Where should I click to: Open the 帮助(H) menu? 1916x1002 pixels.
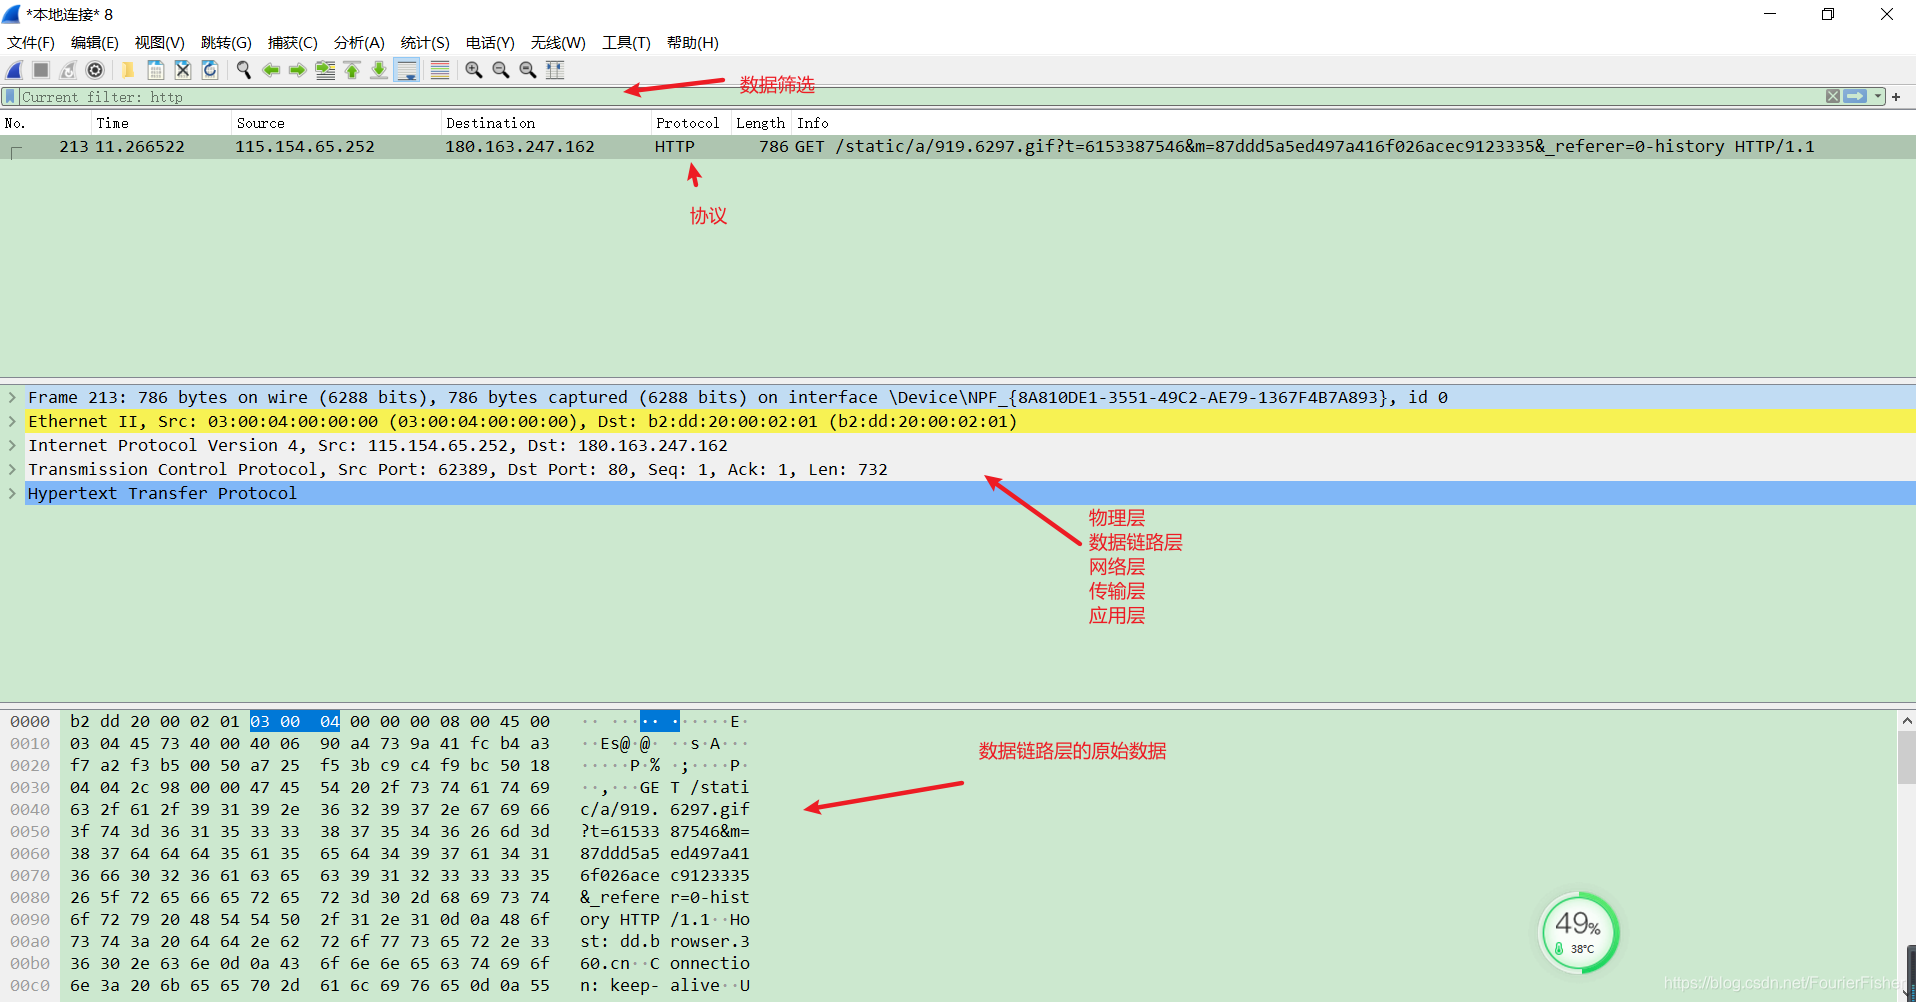(x=693, y=43)
